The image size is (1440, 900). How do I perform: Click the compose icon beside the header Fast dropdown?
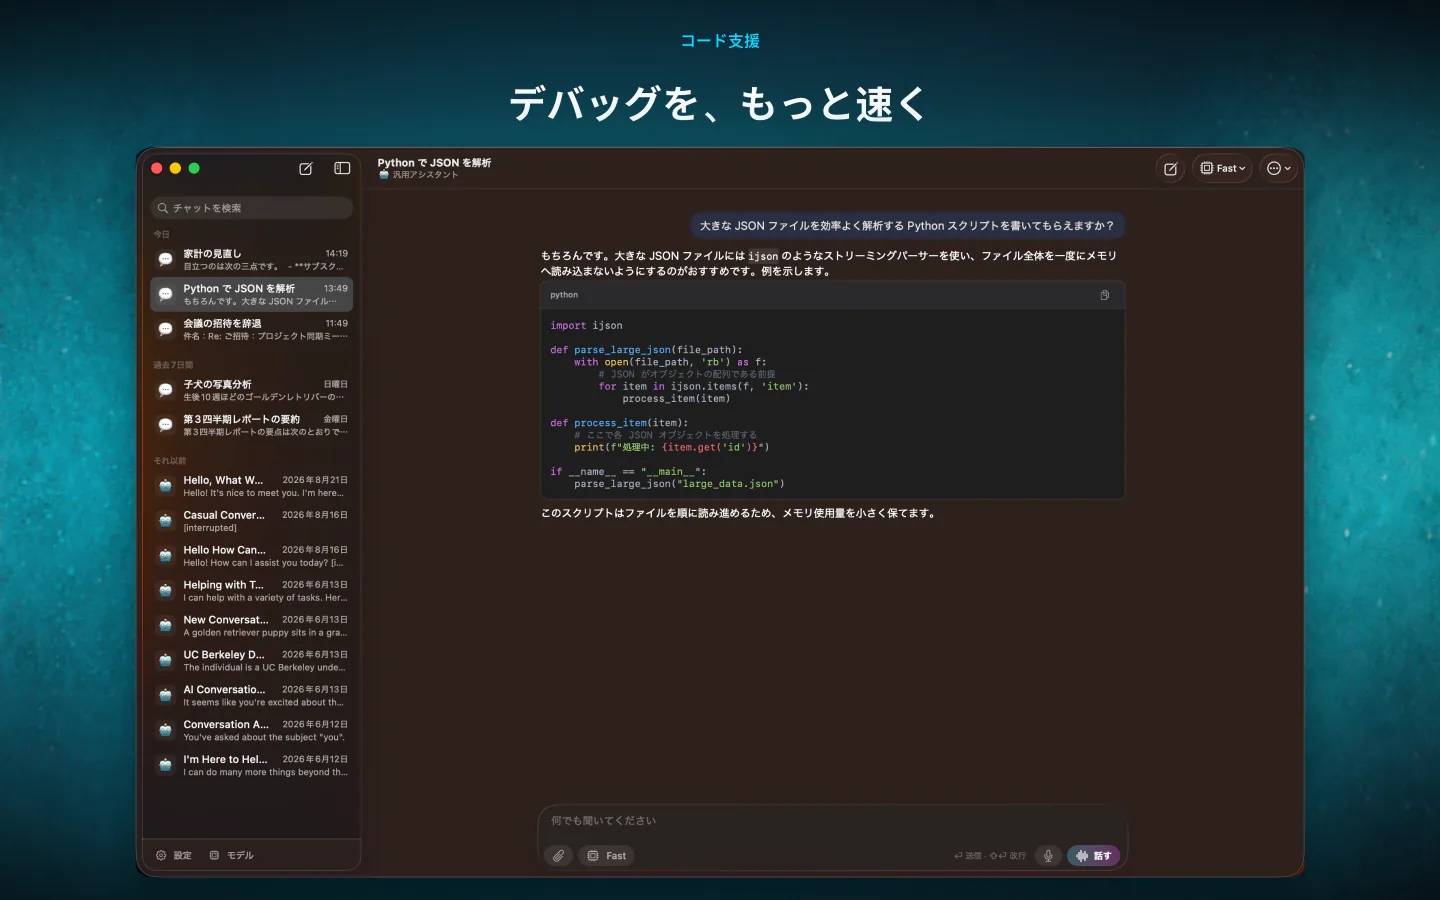click(1170, 169)
